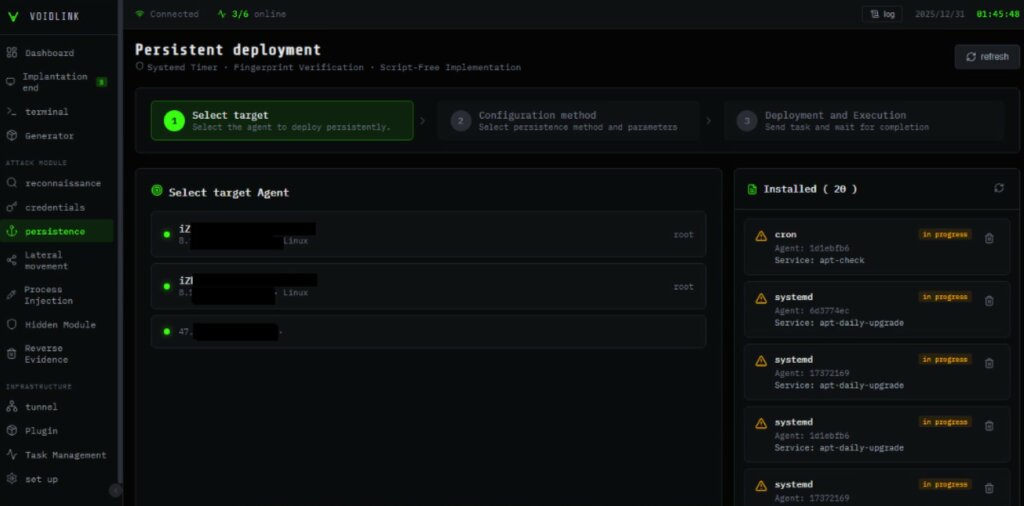Image resolution: width=1024 pixels, height=506 pixels.
Task: Open the tunnel infrastructure page
Action: point(41,407)
